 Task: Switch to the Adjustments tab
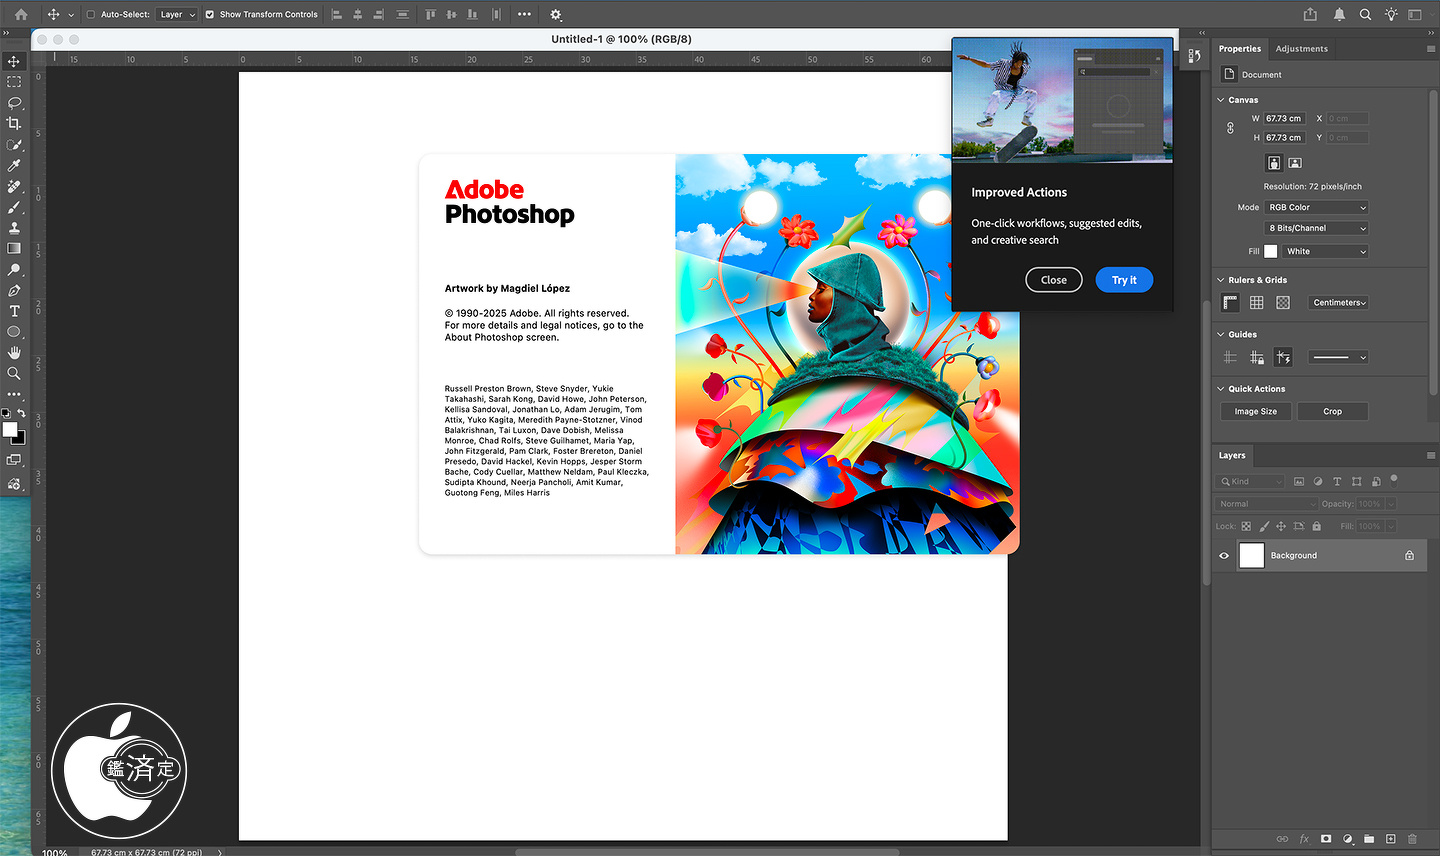point(1301,49)
